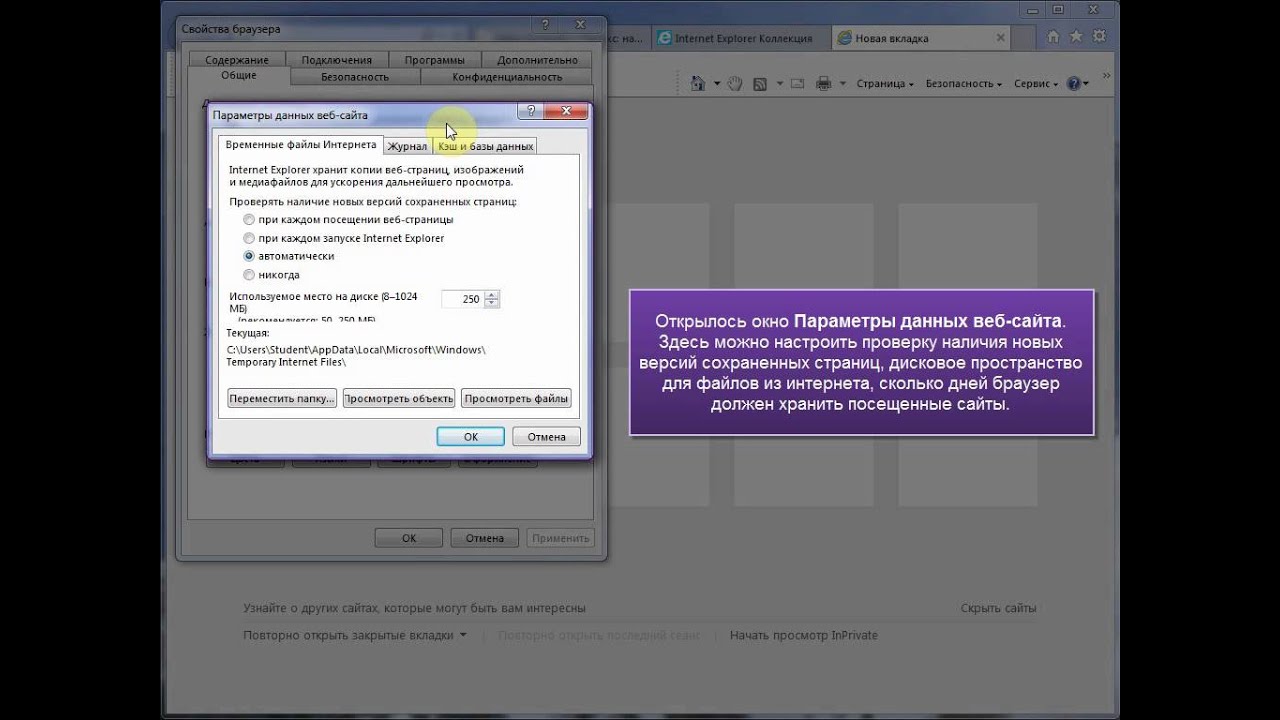Open the Сервис menu dropdown
The width and height of the screenshot is (1280, 720).
tap(1035, 84)
